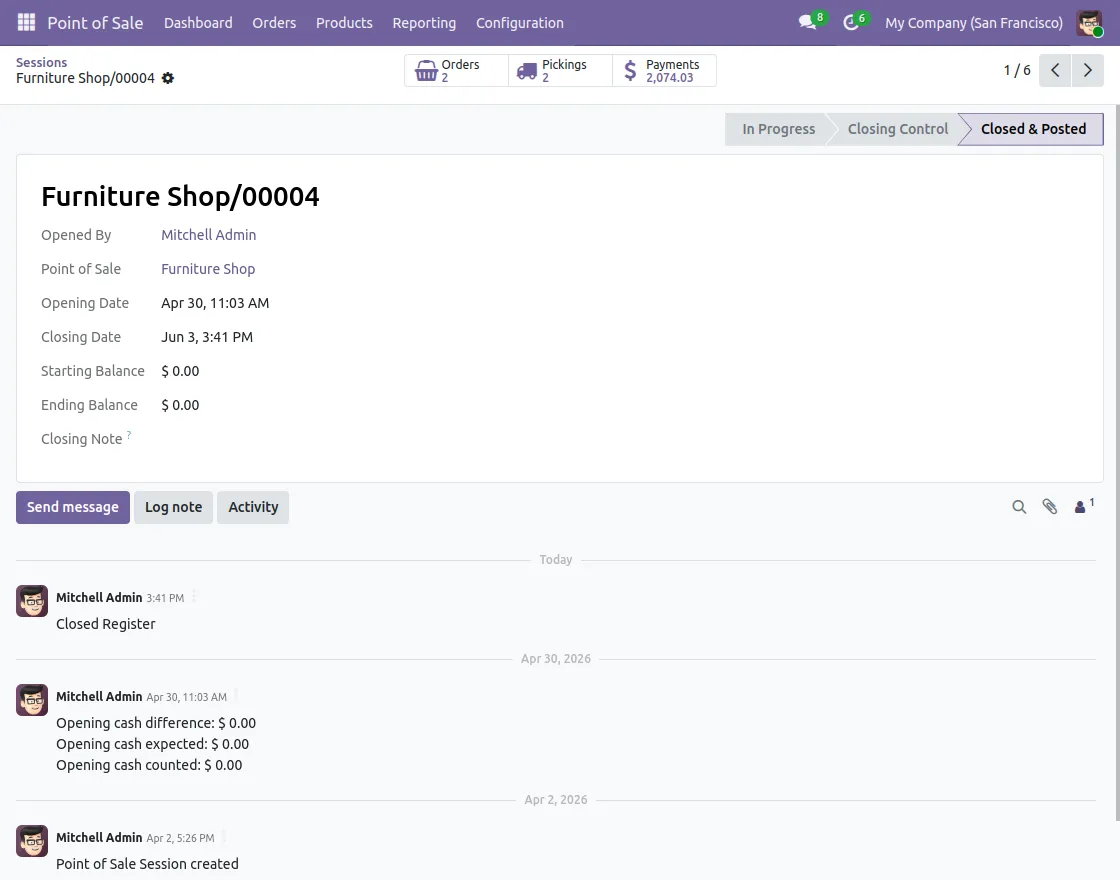Open the Orders menu in the top bar

coord(274,23)
